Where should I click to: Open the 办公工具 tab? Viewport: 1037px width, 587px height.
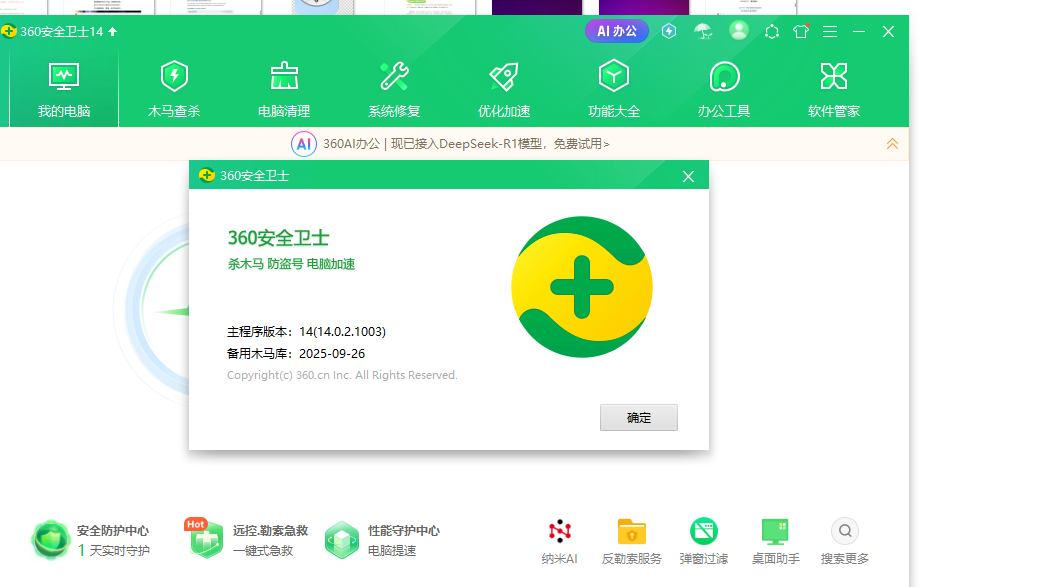pos(724,89)
